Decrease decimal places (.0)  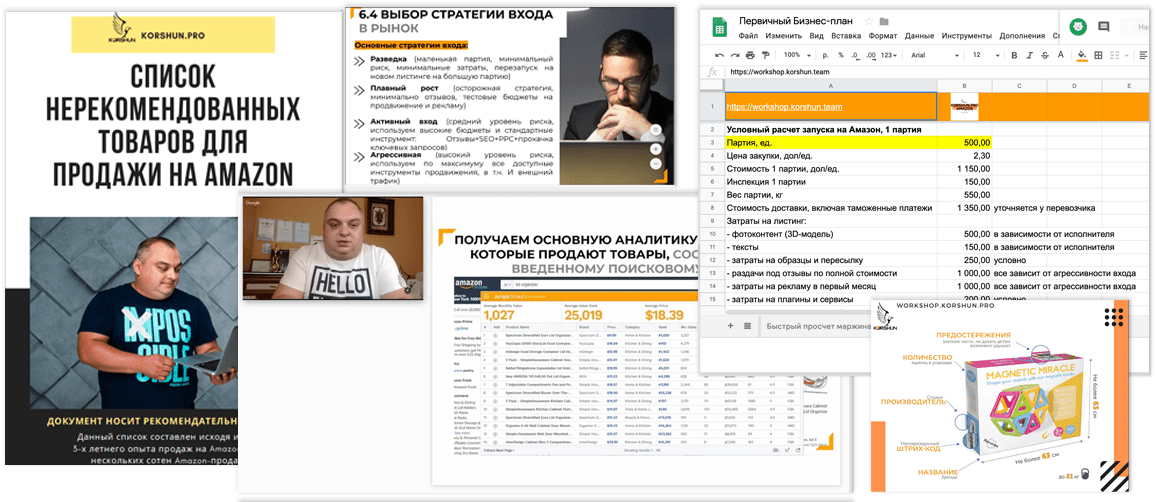(x=856, y=55)
